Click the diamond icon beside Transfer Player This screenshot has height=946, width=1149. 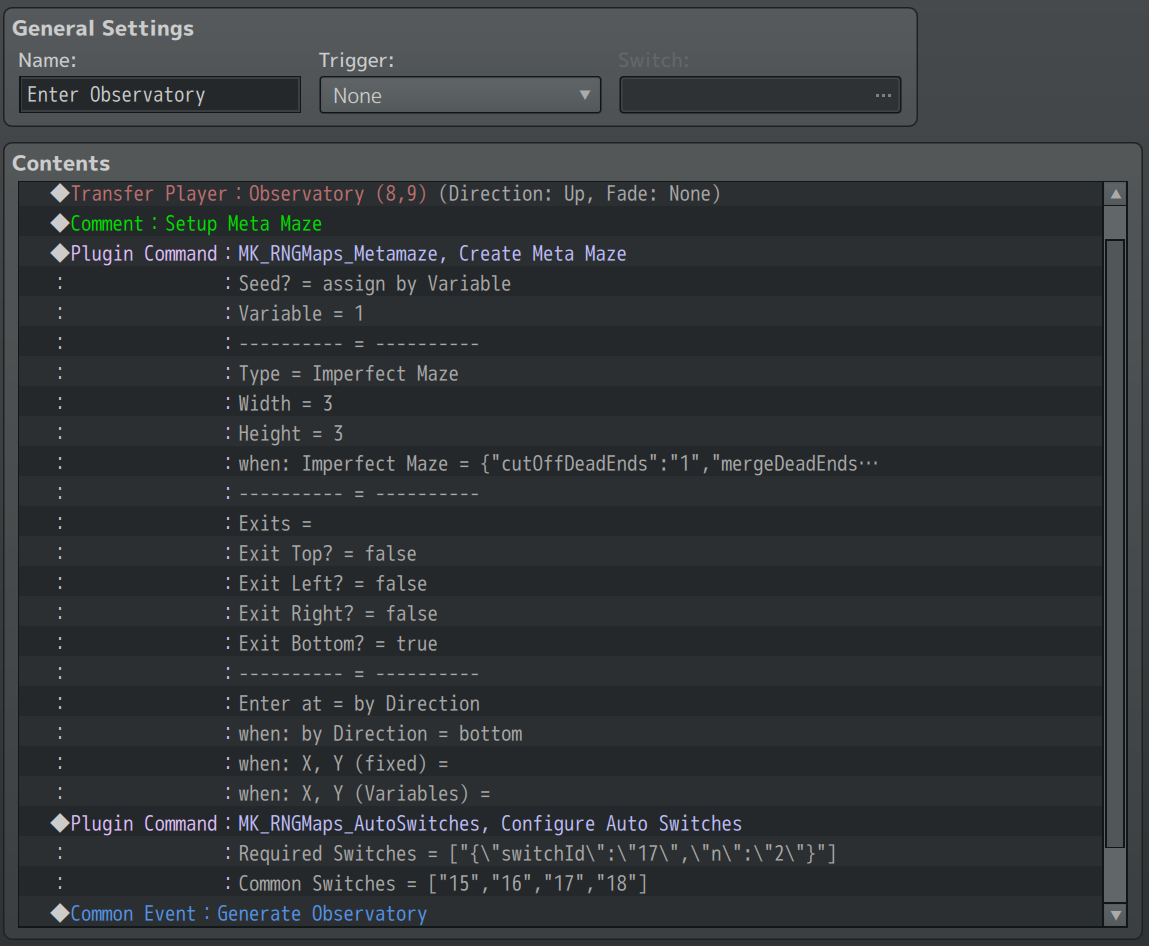[x=60, y=194]
